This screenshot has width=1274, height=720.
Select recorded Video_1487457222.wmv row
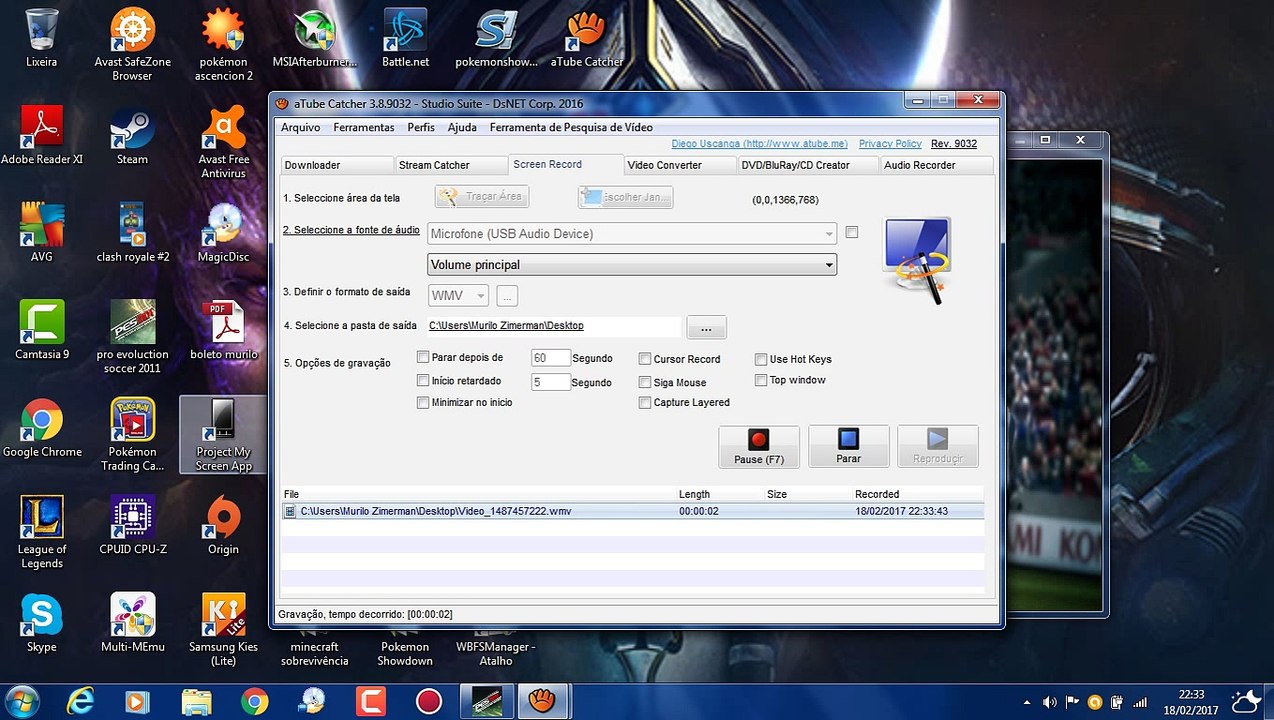tap(632, 511)
